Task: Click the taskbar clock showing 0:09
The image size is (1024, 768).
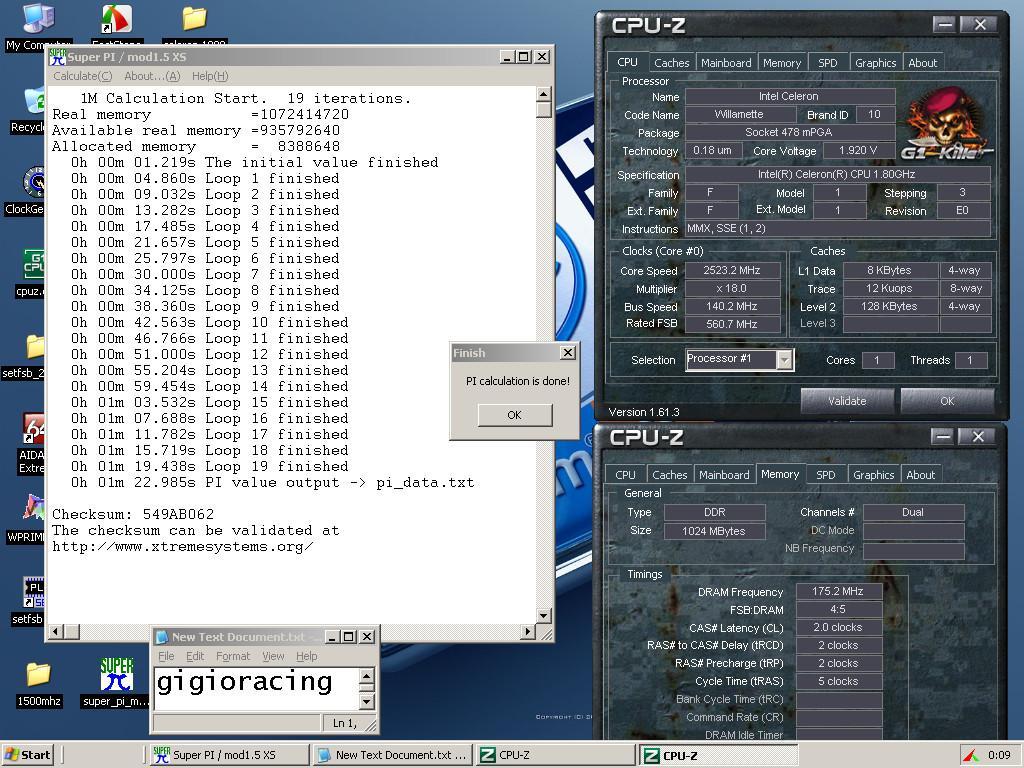Action: pyautogui.click(x=999, y=755)
